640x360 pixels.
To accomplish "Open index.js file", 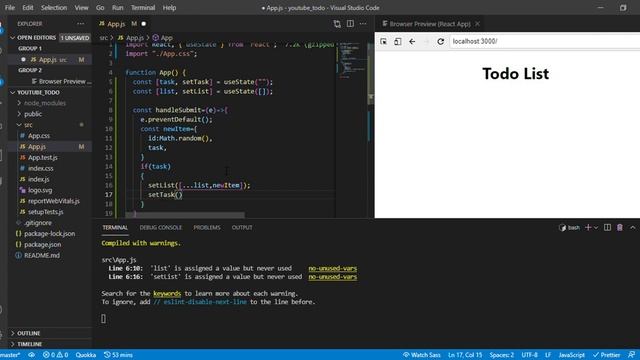I will tap(50, 179).
